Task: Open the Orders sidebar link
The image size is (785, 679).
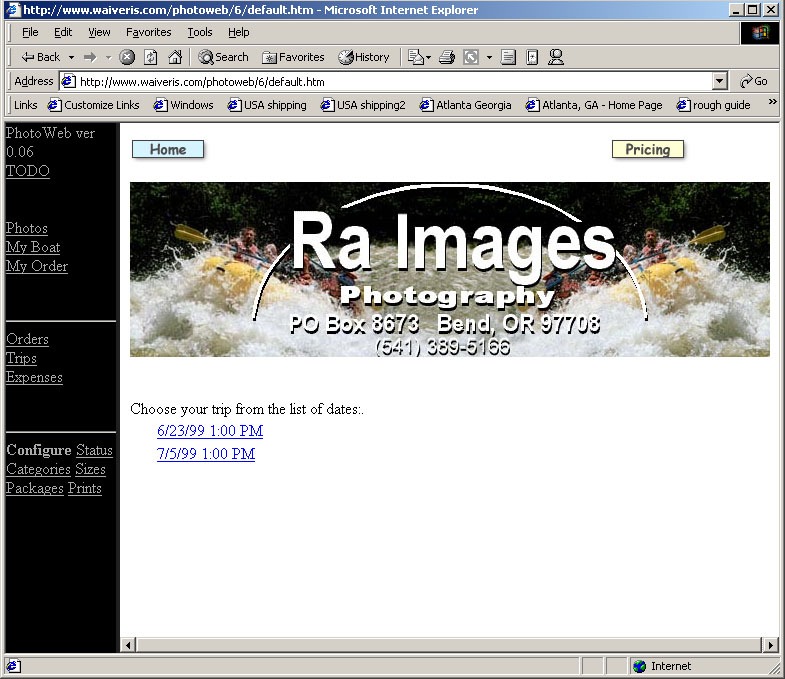Action: pos(27,340)
